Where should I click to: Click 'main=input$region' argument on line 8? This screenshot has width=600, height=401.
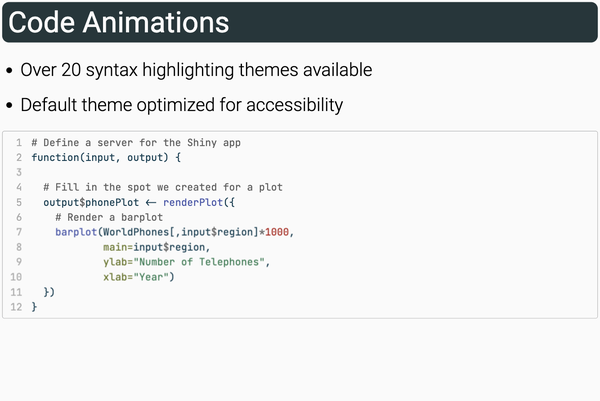tap(154, 247)
